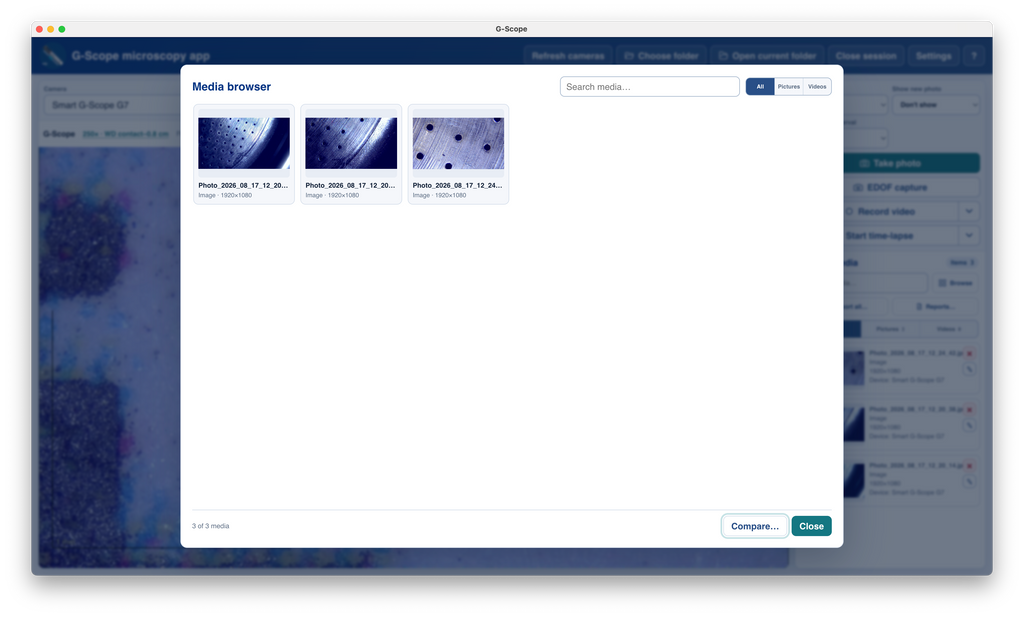Click the G-Scope microscope logo icon

(x=53, y=56)
